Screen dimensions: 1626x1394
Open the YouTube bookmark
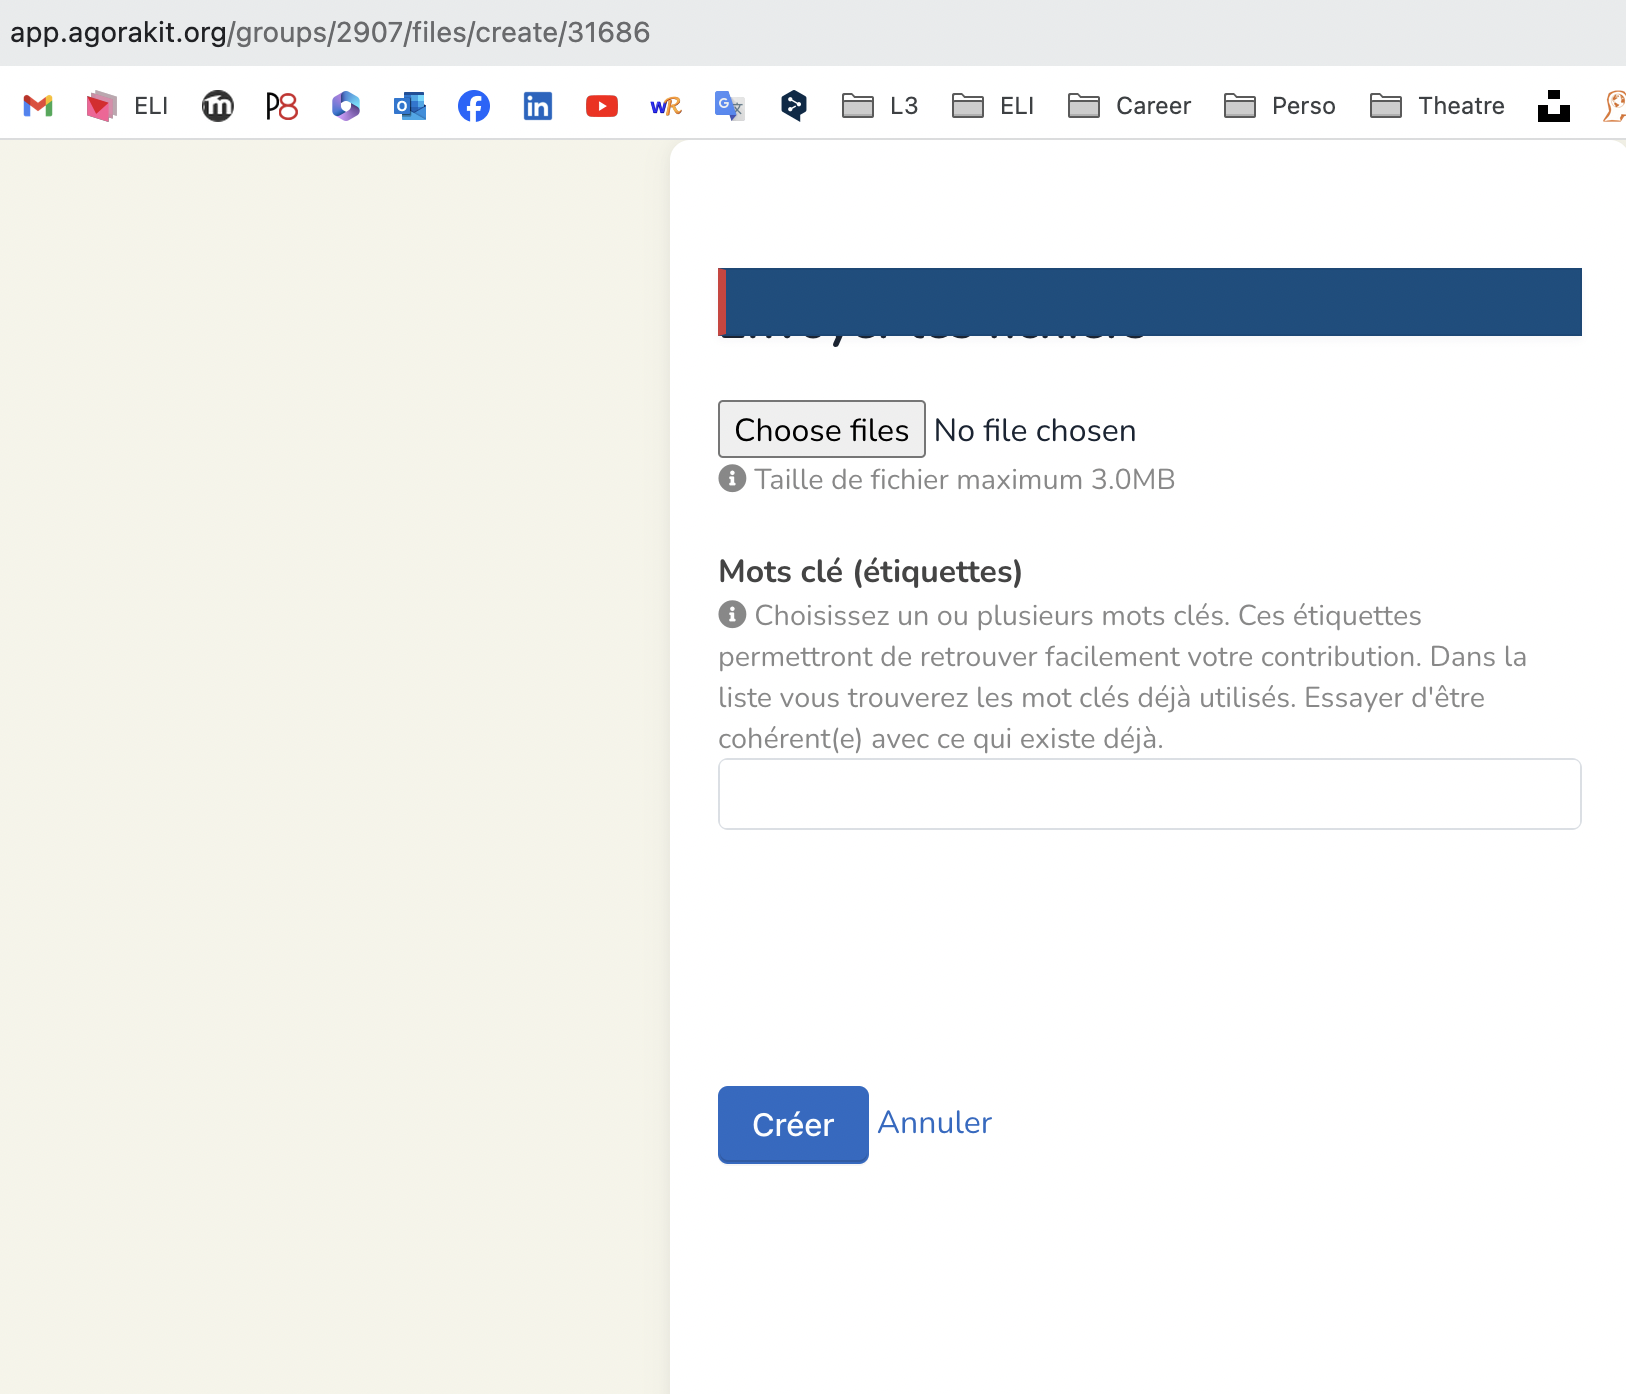point(602,105)
